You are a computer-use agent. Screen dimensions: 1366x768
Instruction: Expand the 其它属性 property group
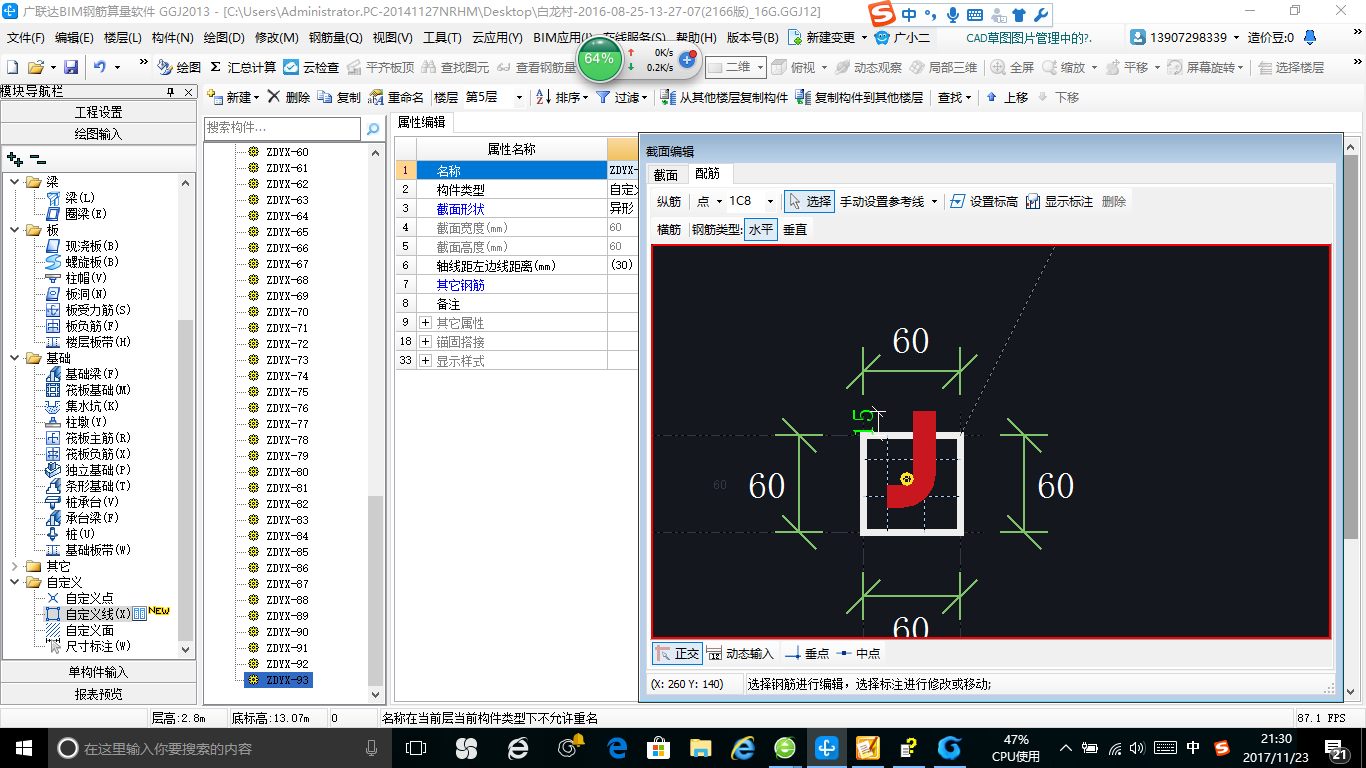[425, 323]
